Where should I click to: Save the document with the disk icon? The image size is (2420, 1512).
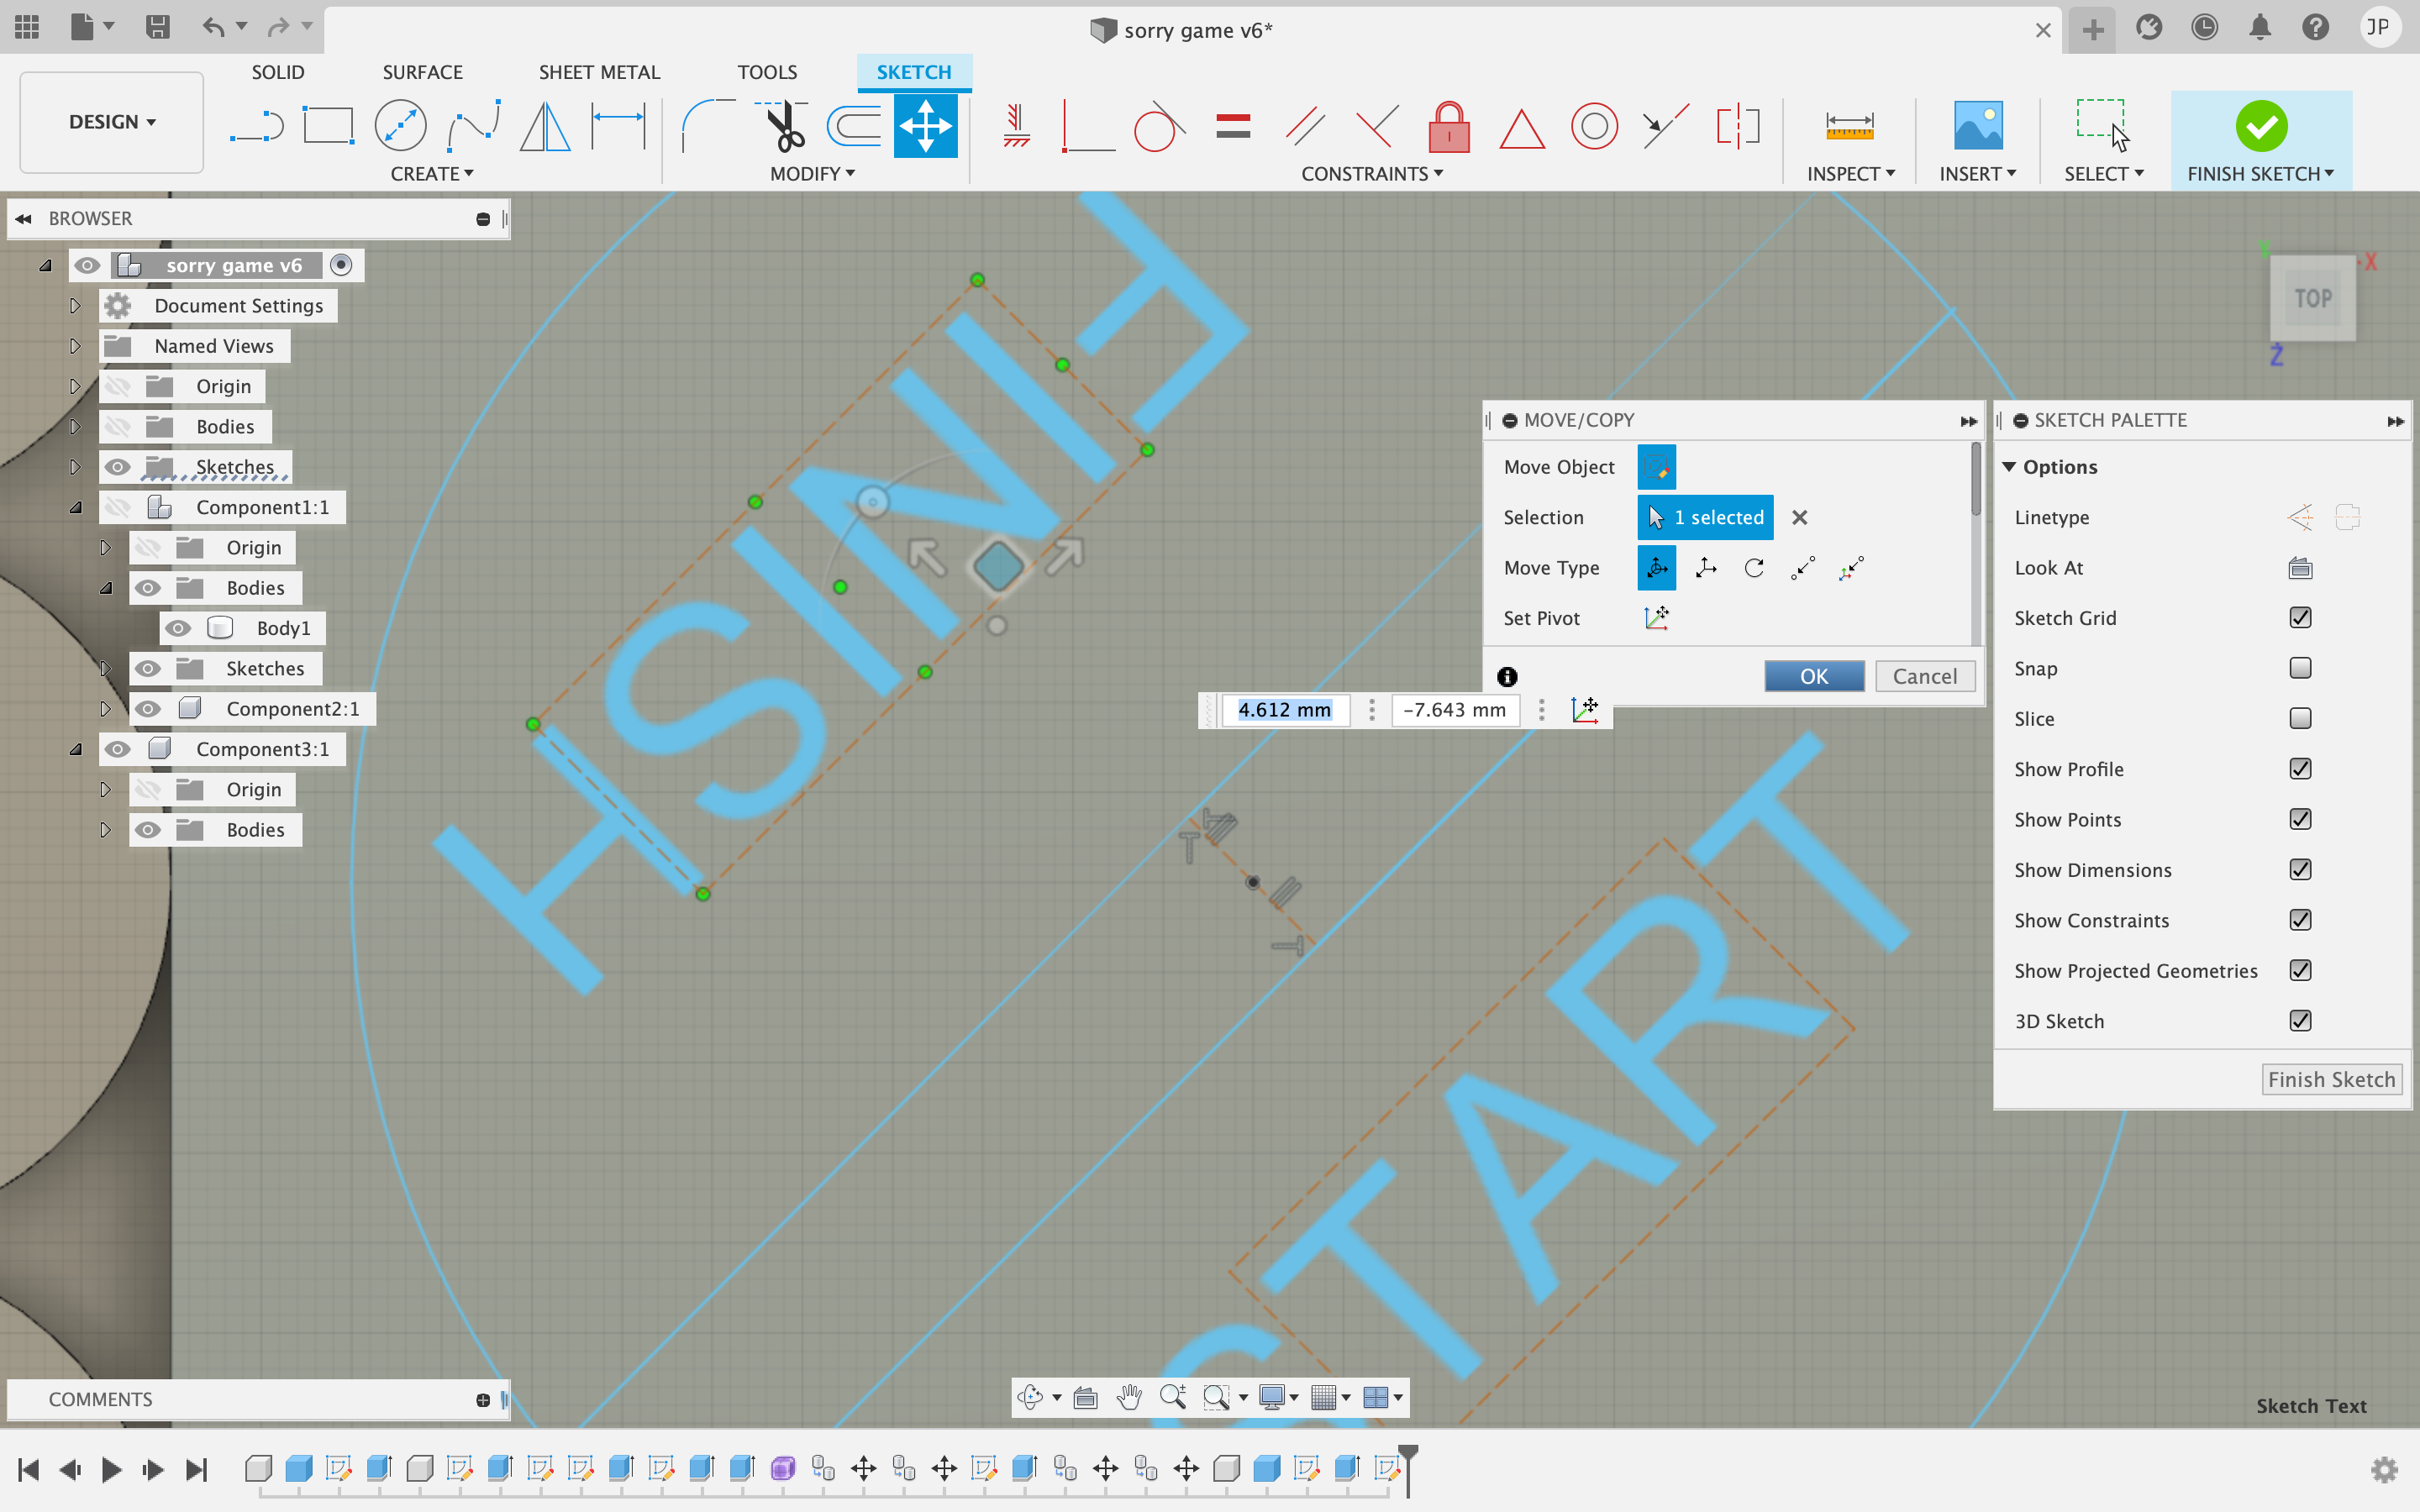click(x=157, y=27)
